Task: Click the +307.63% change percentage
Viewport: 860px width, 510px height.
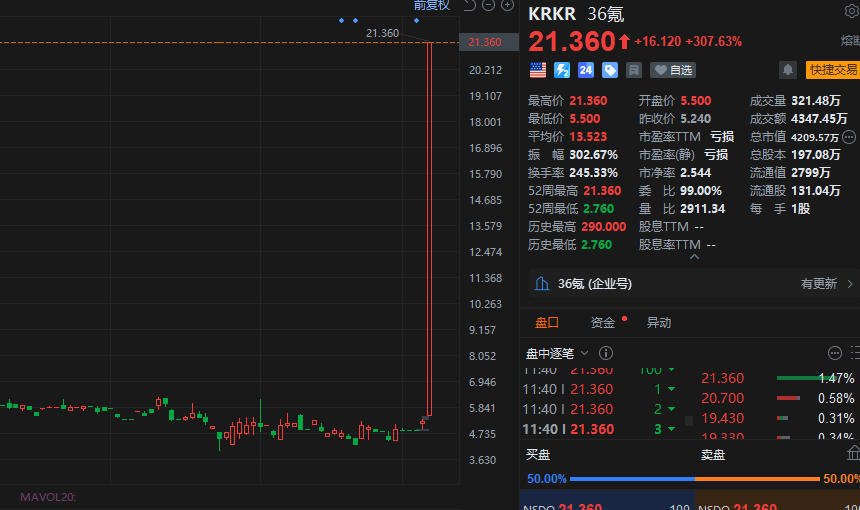Action: 714,41
